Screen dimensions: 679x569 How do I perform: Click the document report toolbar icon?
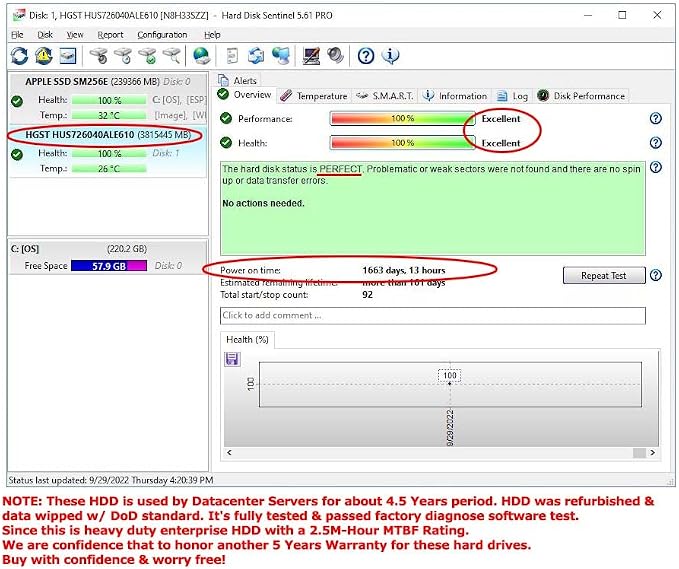pyautogui.click(x=233, y=56)
